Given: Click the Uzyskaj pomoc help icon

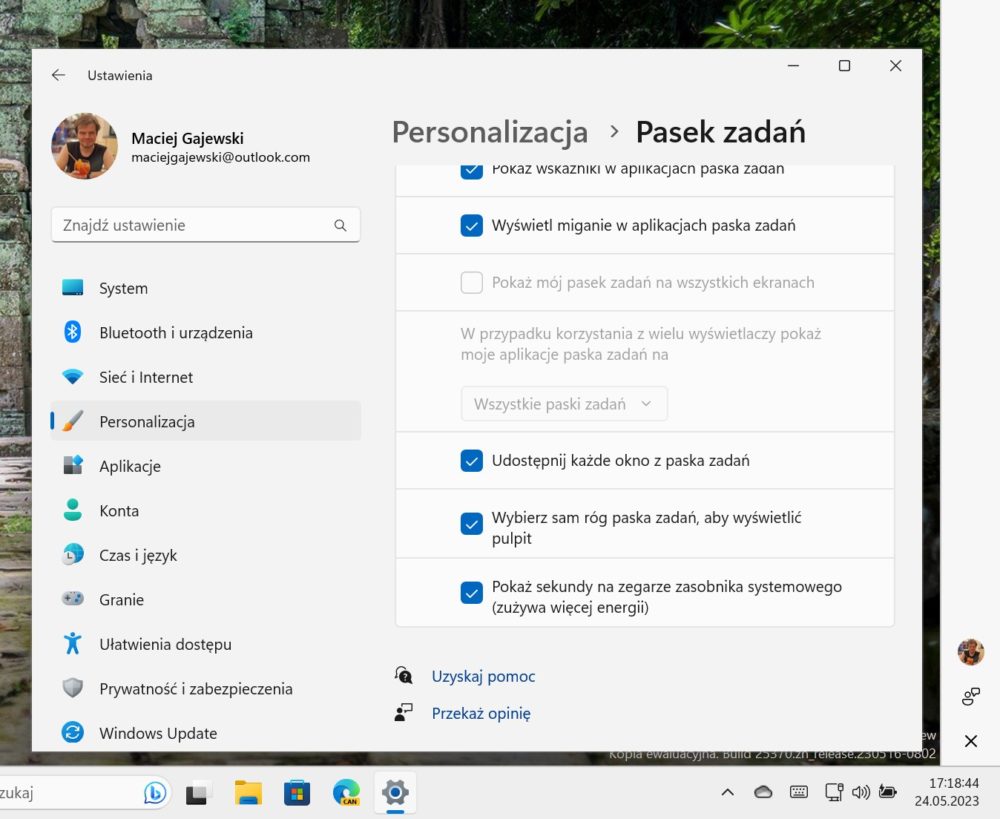Looking at the screenshot, I should coord(403,675).
